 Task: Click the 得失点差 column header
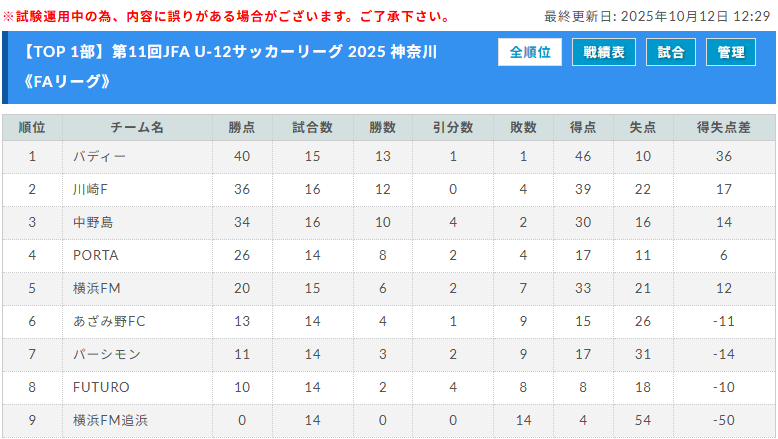click(724, 128)
